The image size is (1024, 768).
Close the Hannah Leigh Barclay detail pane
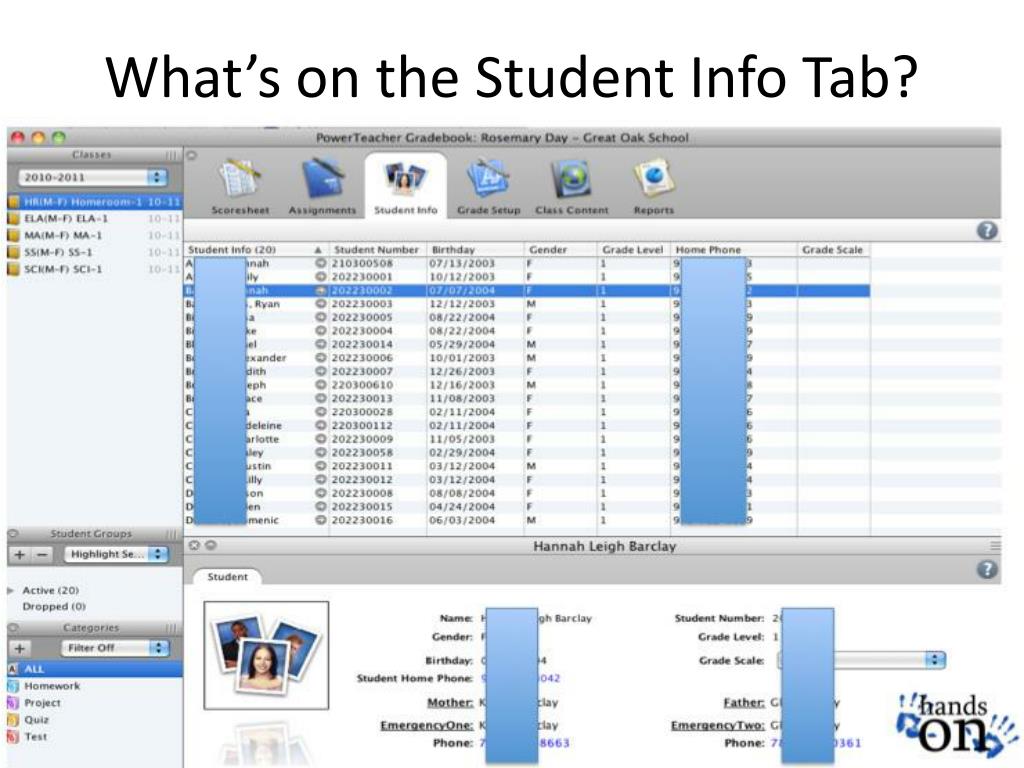click(x=194, y=545)
